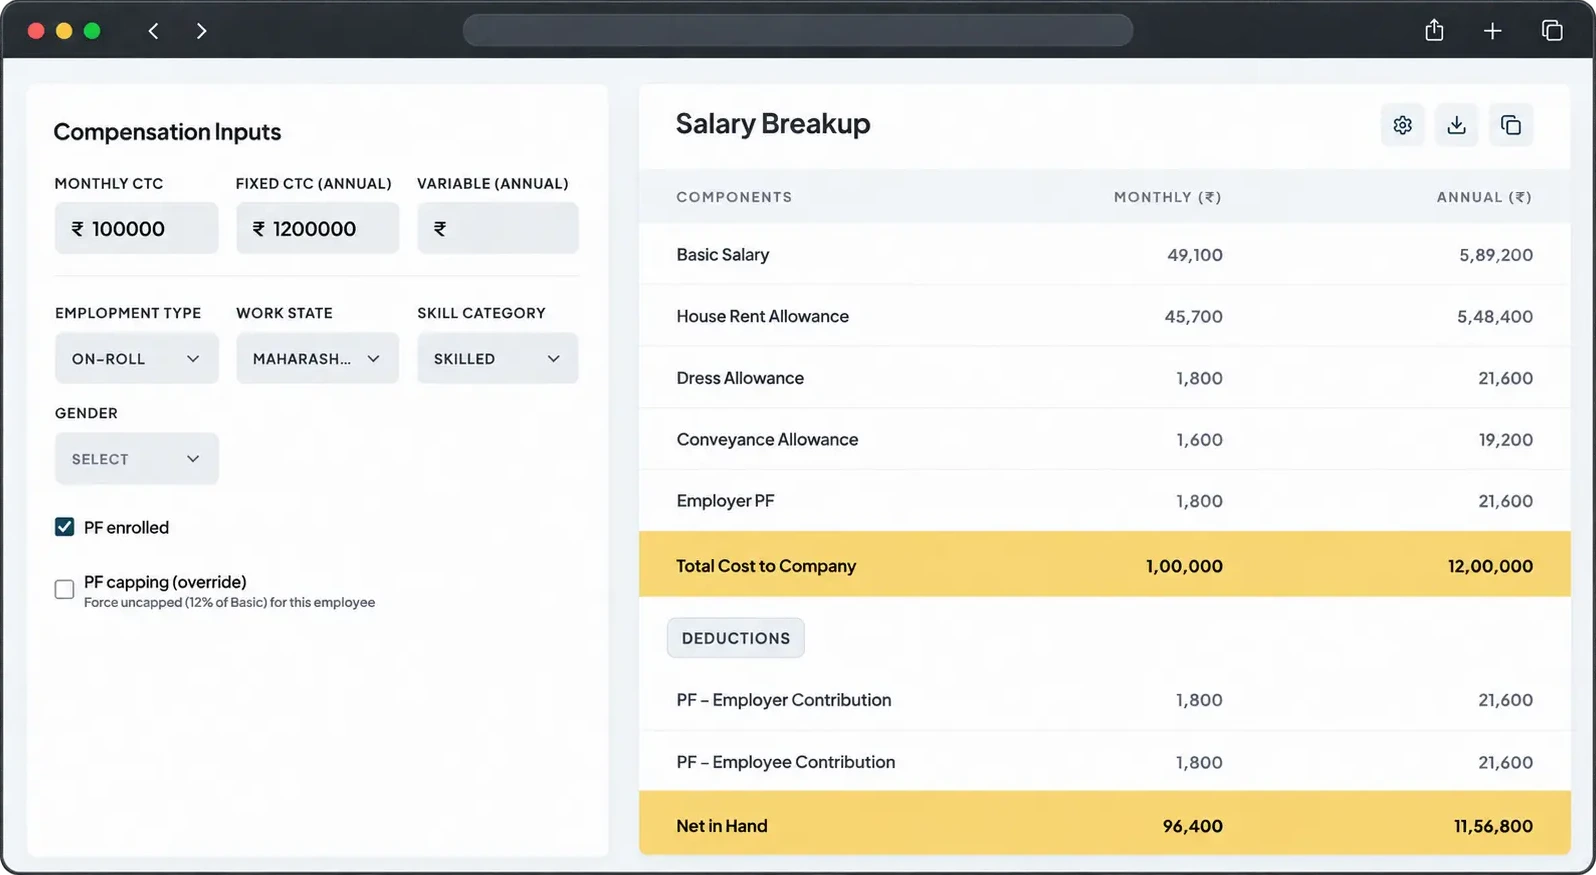This screenshot has height=875, width=1596.
Task: Select House Rent Allowance row label
Action: pyautogui.click(x=762, y=316)
